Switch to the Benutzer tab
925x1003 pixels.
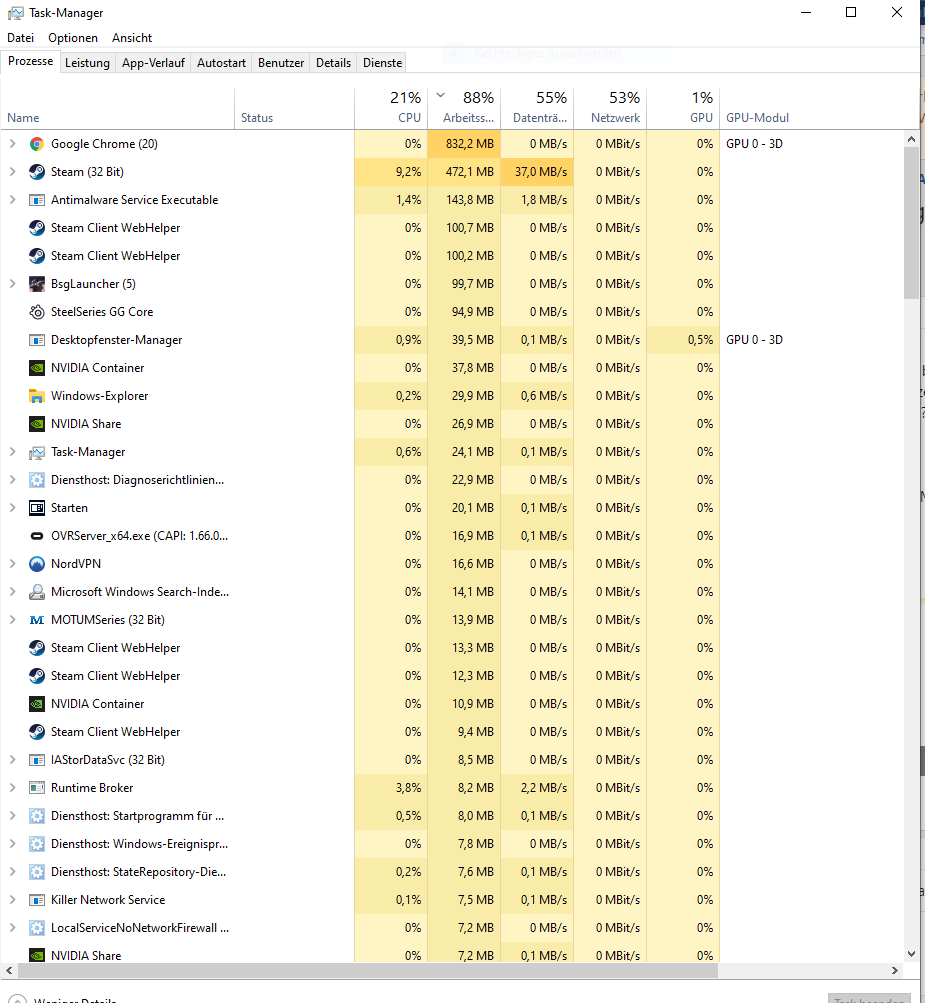pos(281,63)
